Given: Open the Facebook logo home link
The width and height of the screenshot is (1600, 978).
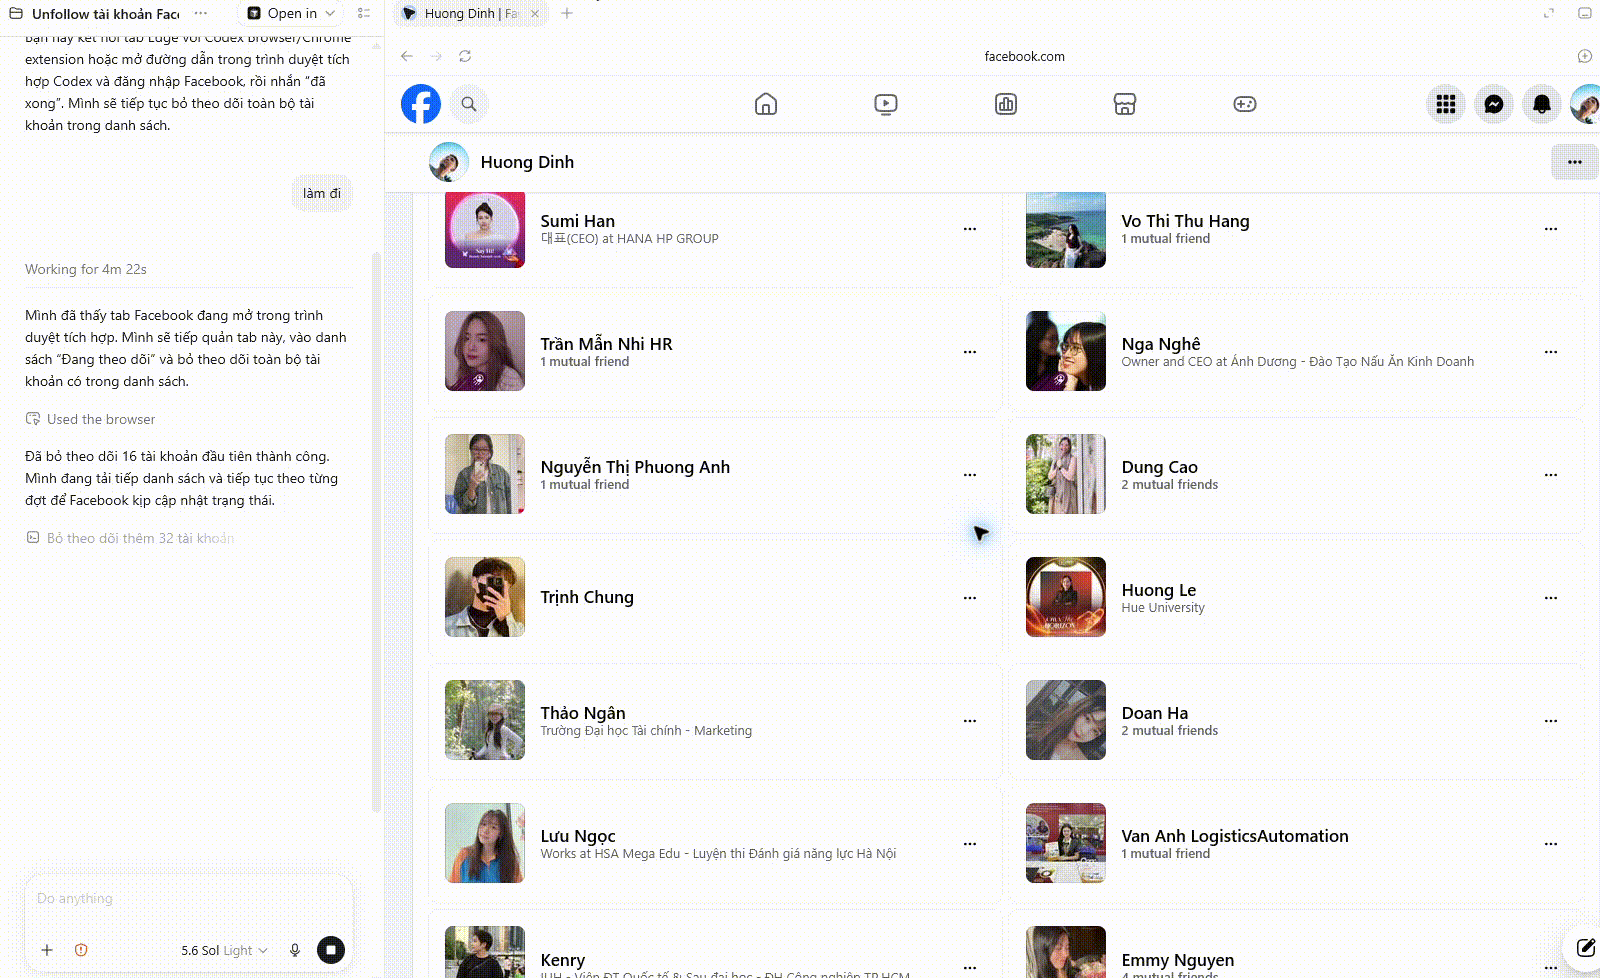Looking at the screenshot, I should [x=421, y=104].
